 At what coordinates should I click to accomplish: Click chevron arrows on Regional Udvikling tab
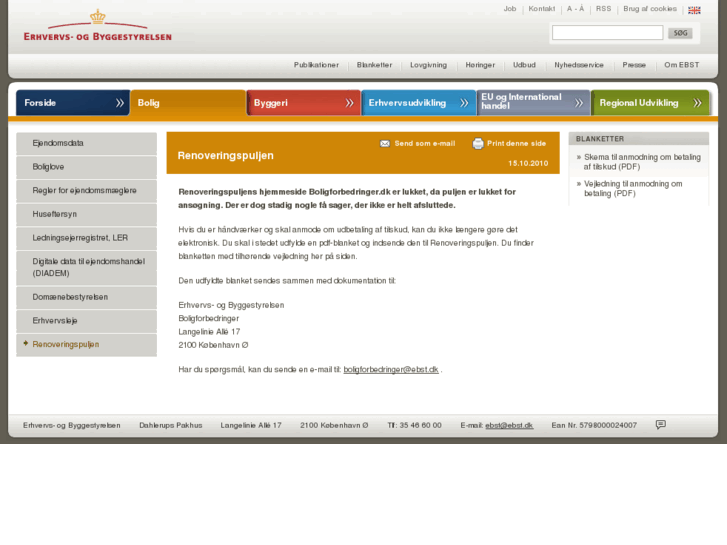click(x=697, y=103)
